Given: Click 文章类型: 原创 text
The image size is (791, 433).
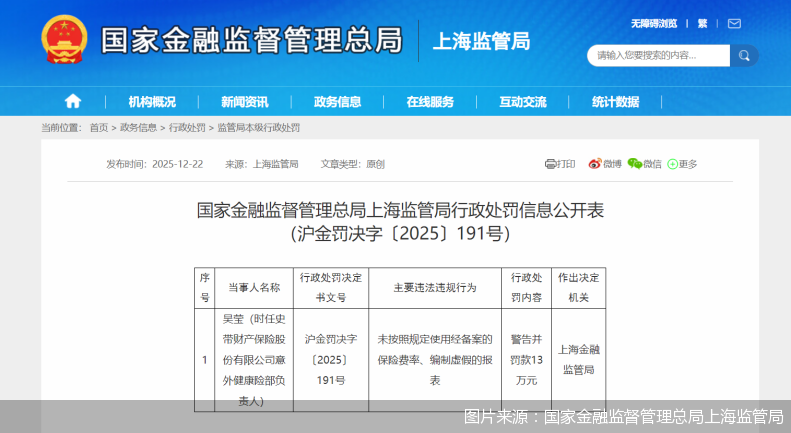Looking at the screenshot, I should pyautogui.click(x=353, y=164).
